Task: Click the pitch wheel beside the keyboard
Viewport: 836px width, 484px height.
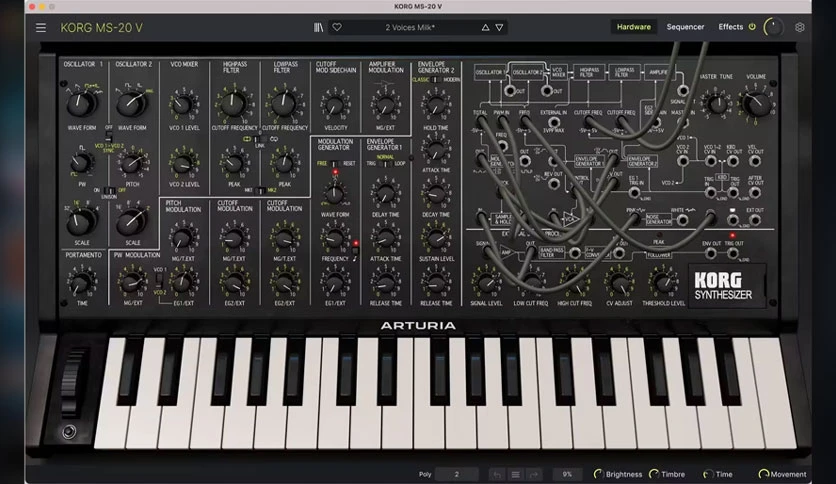Action: (70, 382)
